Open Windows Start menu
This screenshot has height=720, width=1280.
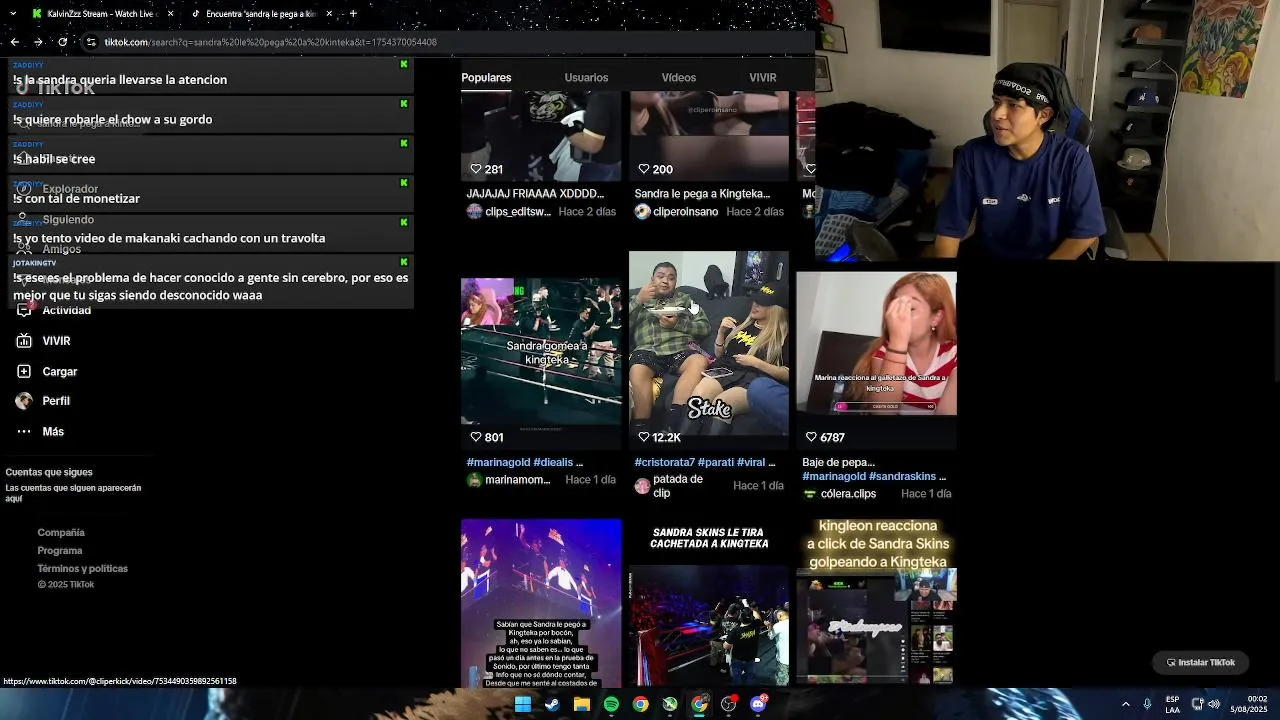[x=522, y=704]
